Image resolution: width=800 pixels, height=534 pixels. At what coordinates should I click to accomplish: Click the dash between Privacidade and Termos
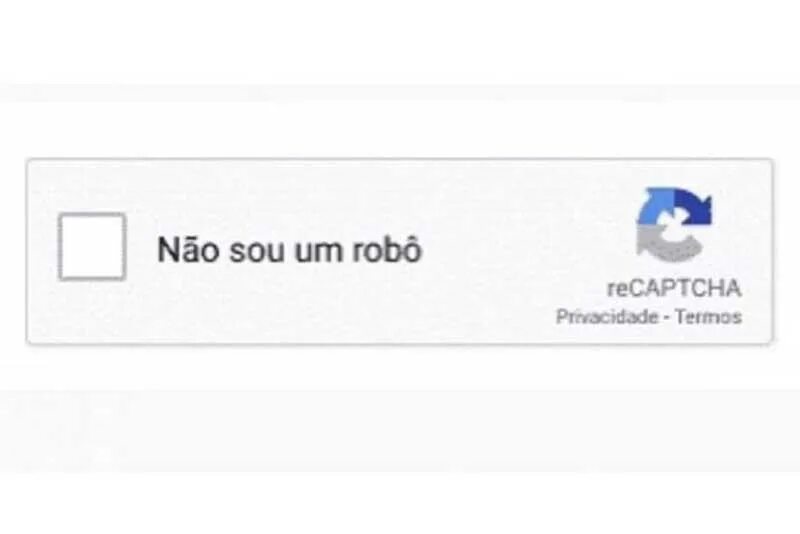(x=666, y=318)
